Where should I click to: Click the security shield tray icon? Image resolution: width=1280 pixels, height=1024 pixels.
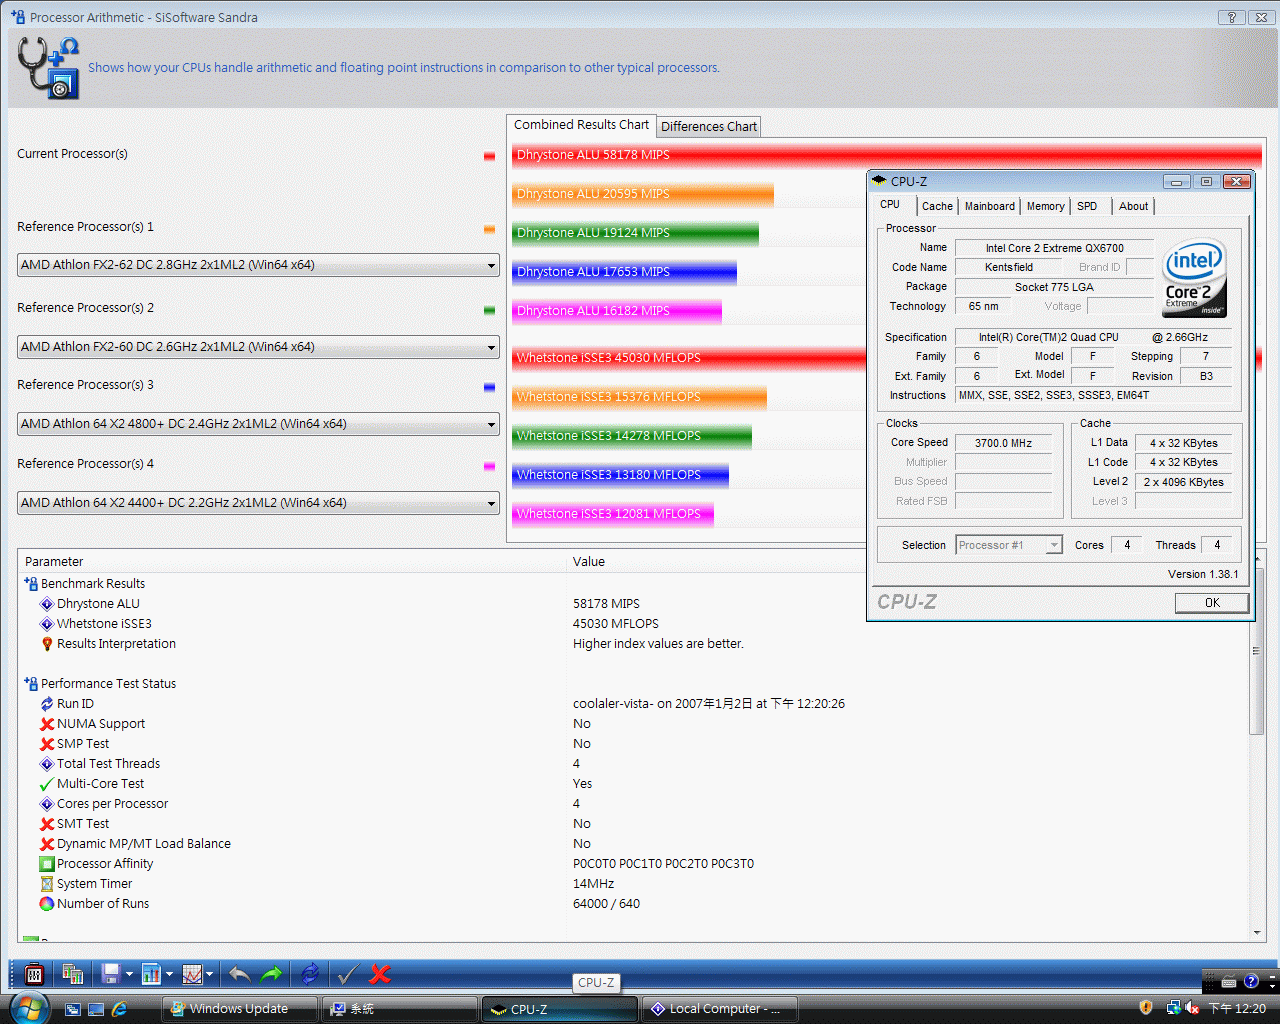[1146, 1008]
